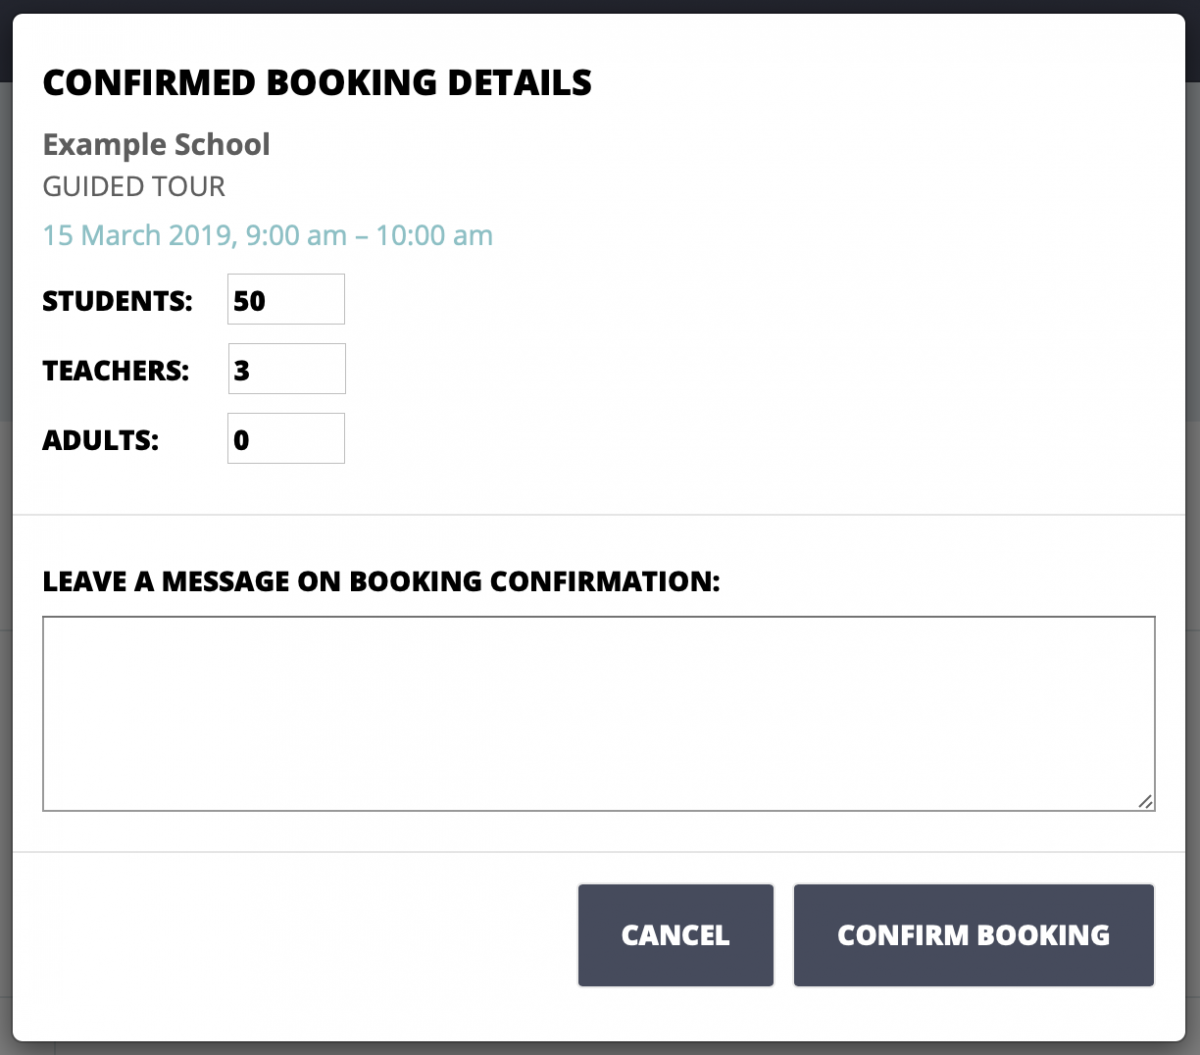1200x1055 pixels.
Task: Select the TEACHERS input showing 3
Action: point(285,368)
